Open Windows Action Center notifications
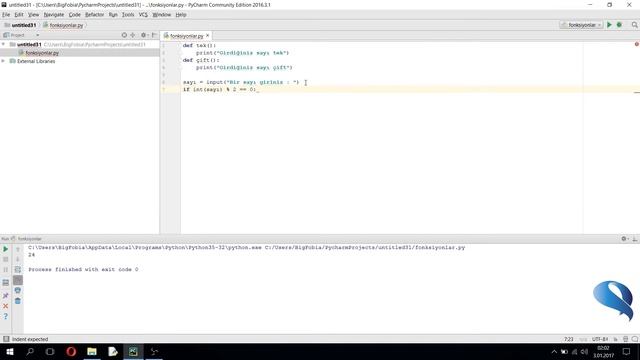Image resolution: width=640 pixels, height=360 pixels. 627,351
